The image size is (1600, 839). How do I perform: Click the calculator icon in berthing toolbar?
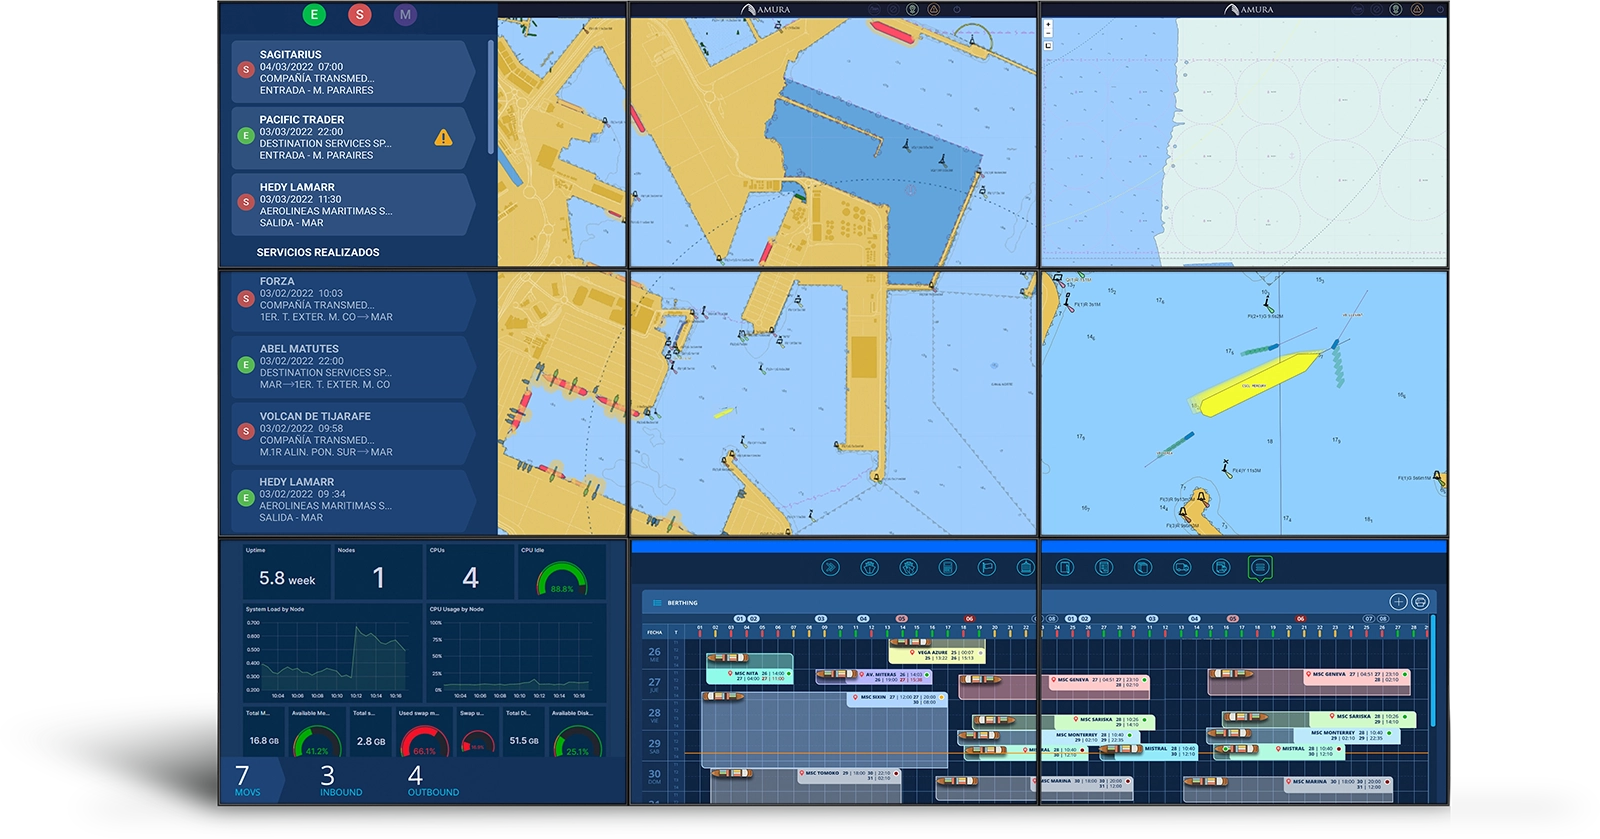947,568
